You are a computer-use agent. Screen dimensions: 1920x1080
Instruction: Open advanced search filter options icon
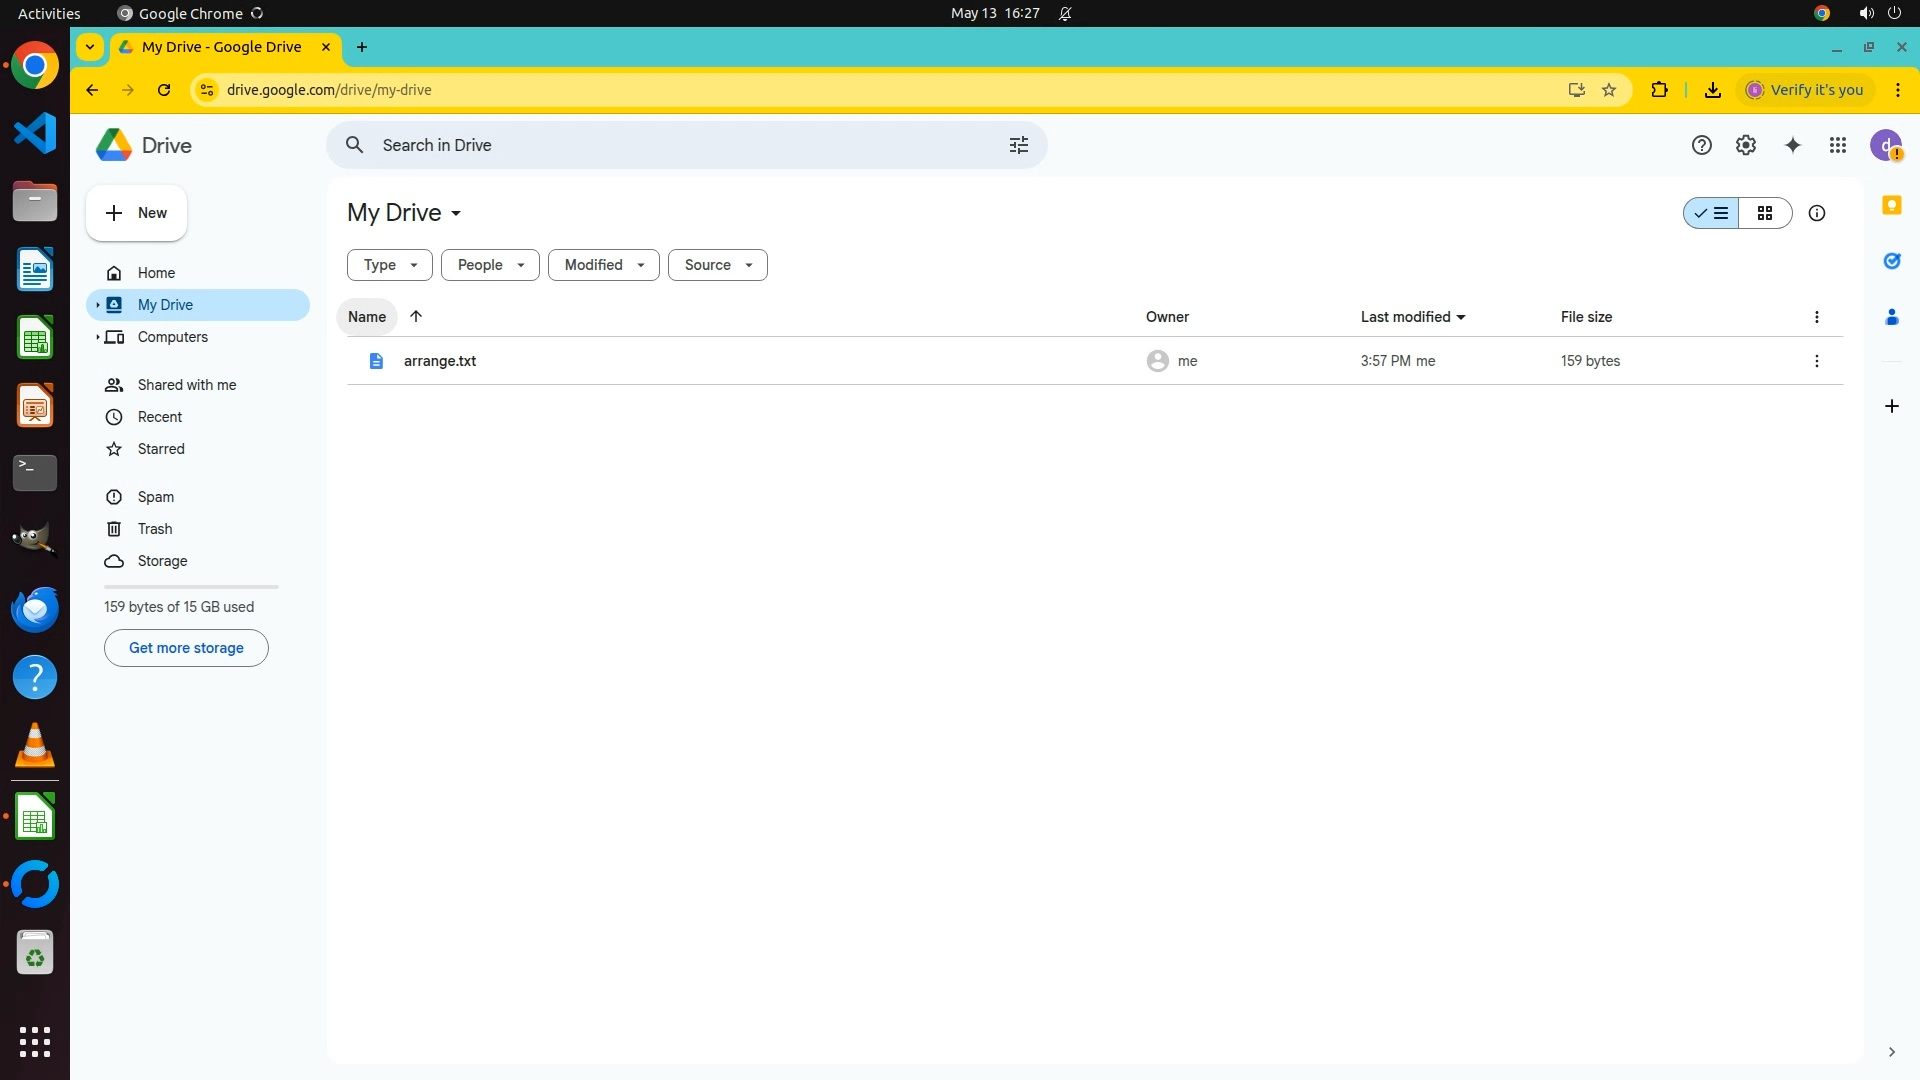1018,146
